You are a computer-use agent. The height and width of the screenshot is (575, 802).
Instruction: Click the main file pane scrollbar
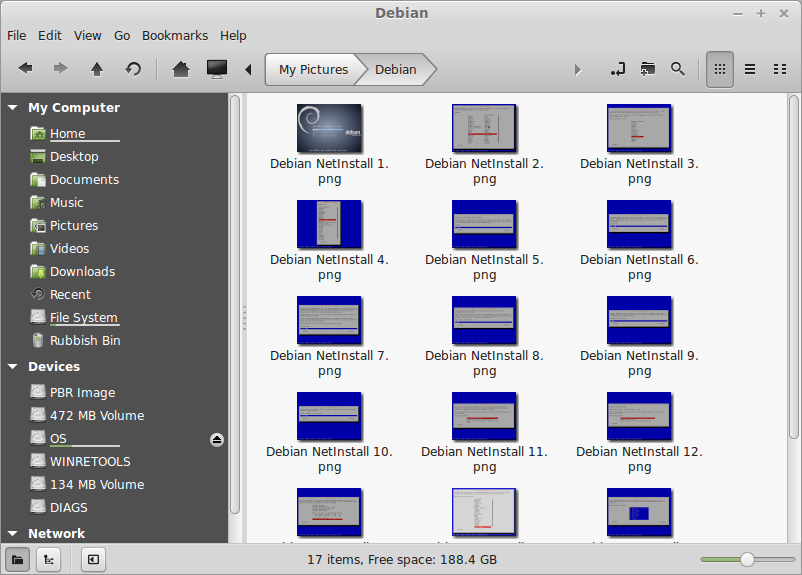[x=794, y=266]
